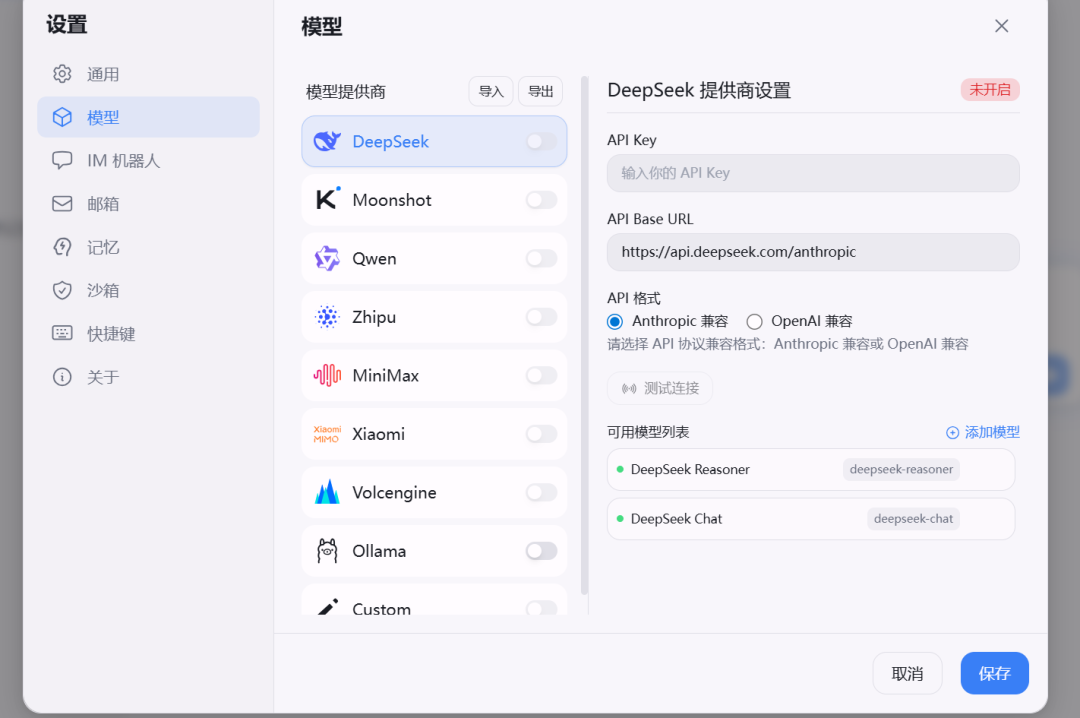This screenshot has height=718, width=1080.
Task: Click the Volcengine mountain logo icon
Action: point(327,492)
